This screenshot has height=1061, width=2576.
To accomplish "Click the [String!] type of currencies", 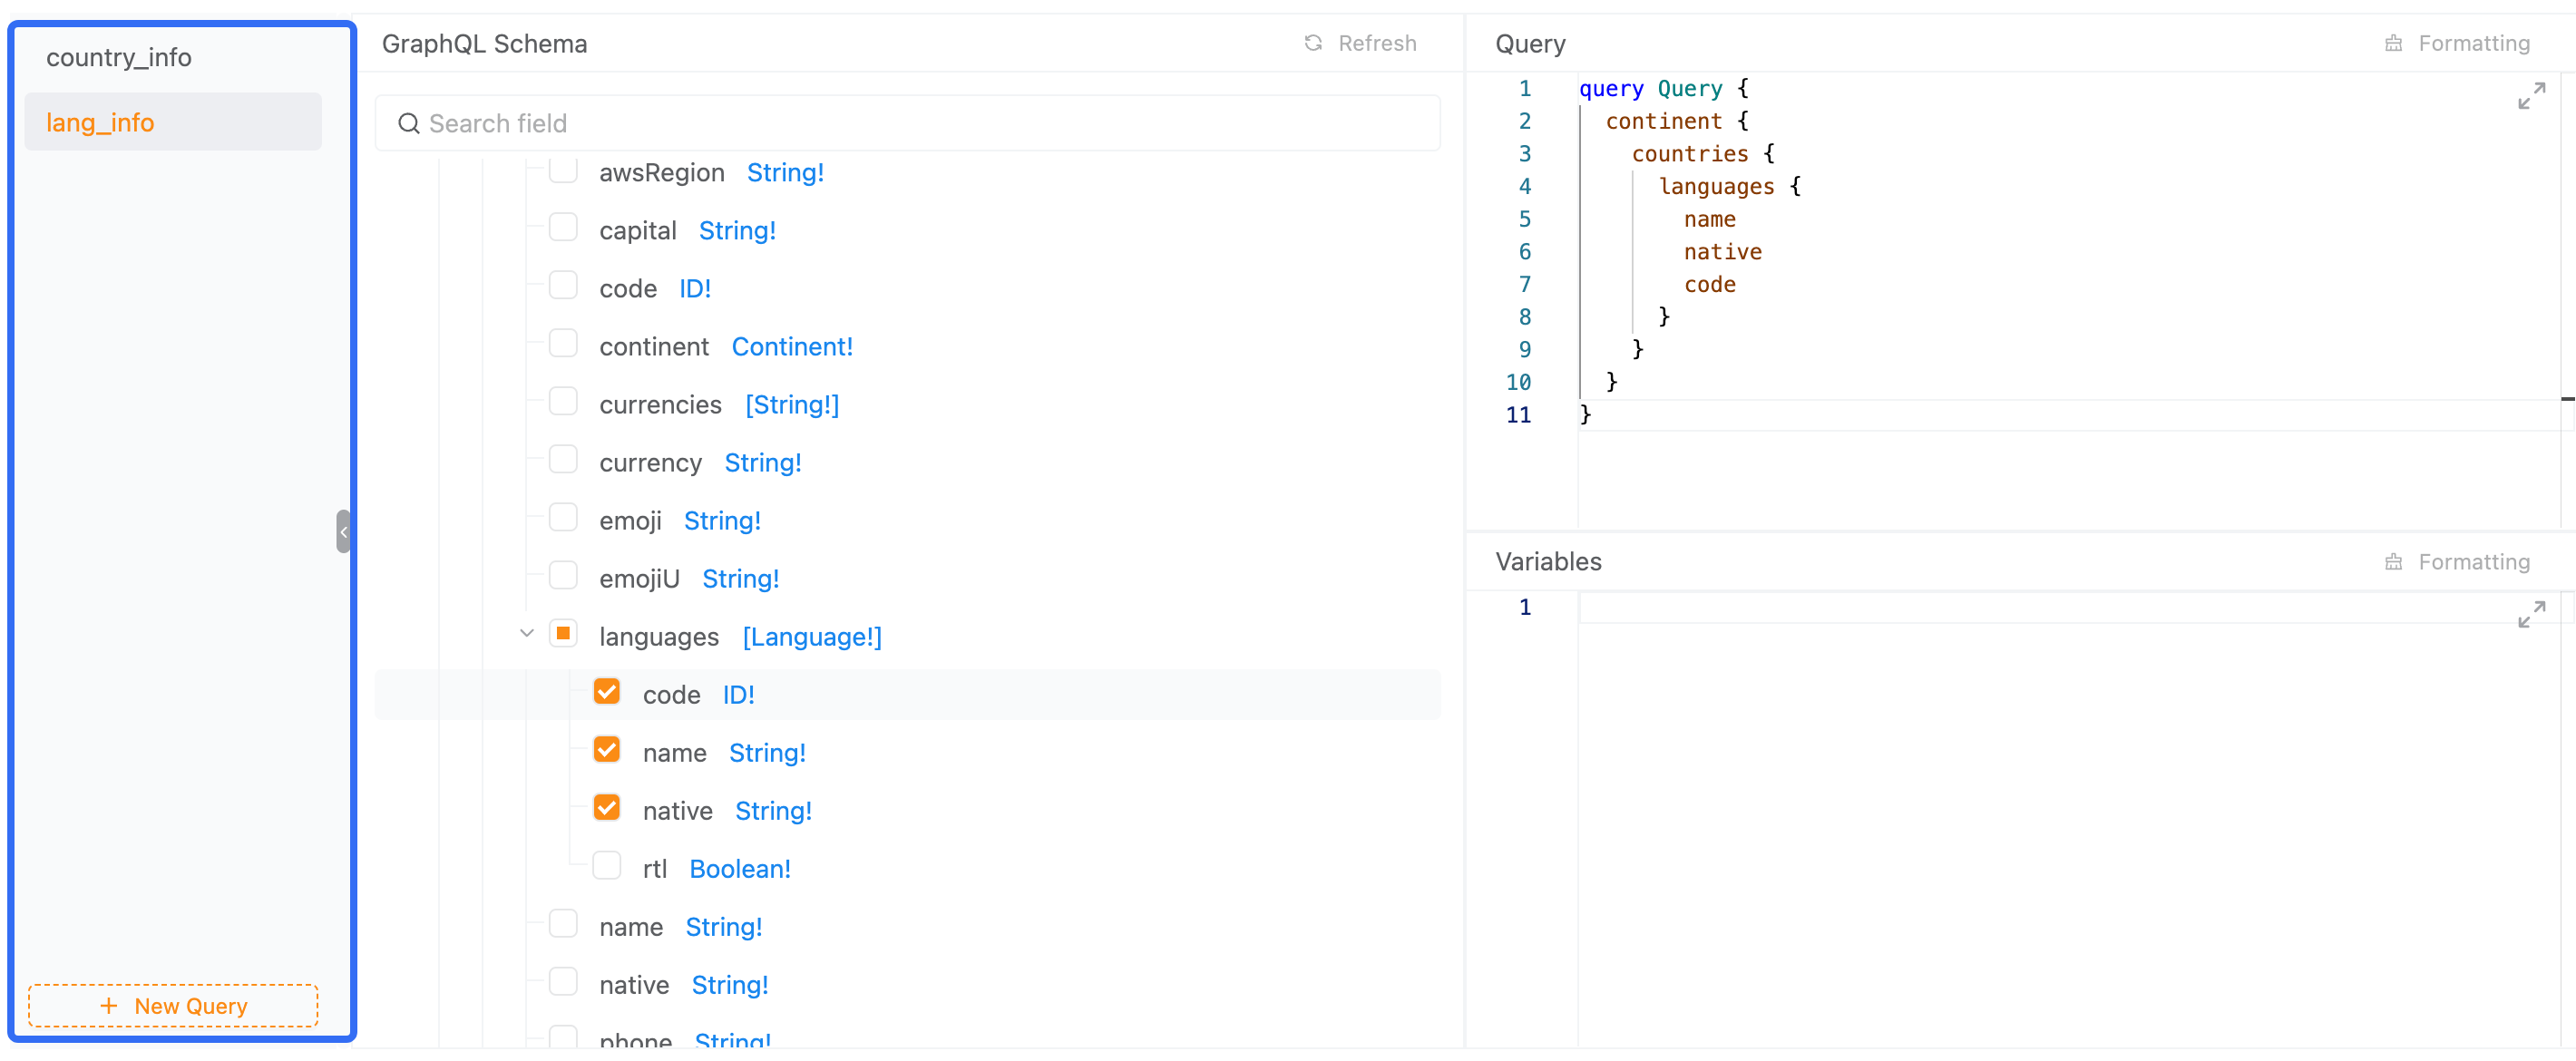I will tap(792, 405).
